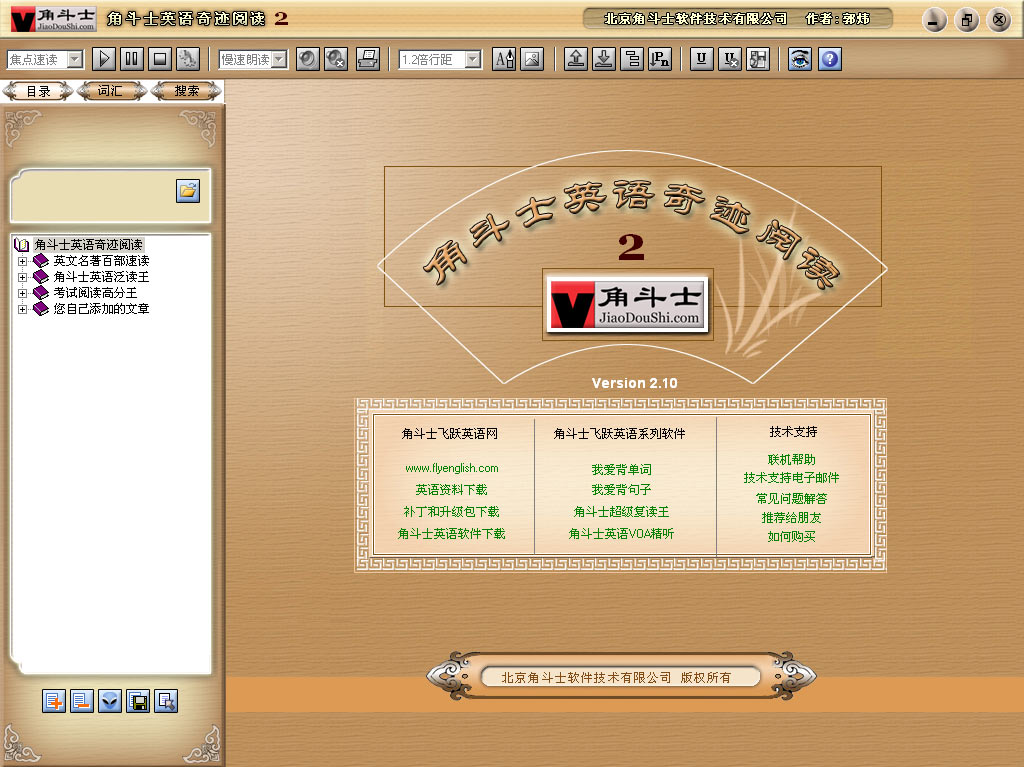The height and width of the screenshot is (767, 1024).
Task: Open the 常见问题解答 link
Action: pos(792,498)
